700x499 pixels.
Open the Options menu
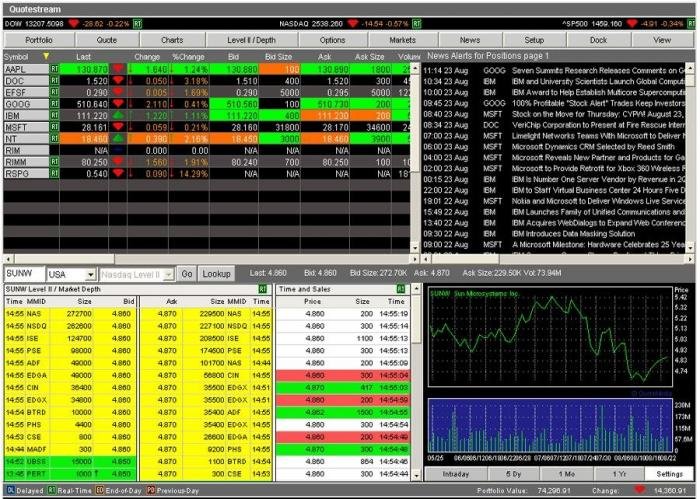point(333,40)
